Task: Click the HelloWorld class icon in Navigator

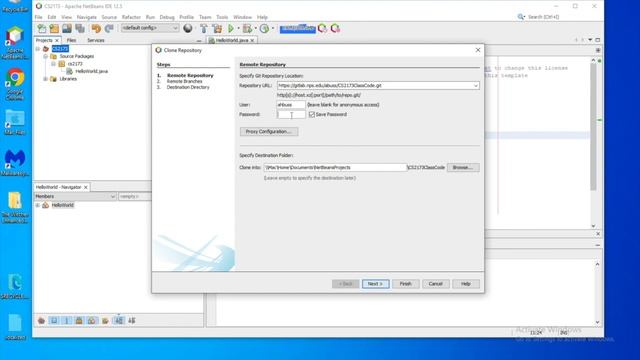Action: pyautogui.click(x=46, y=205)
